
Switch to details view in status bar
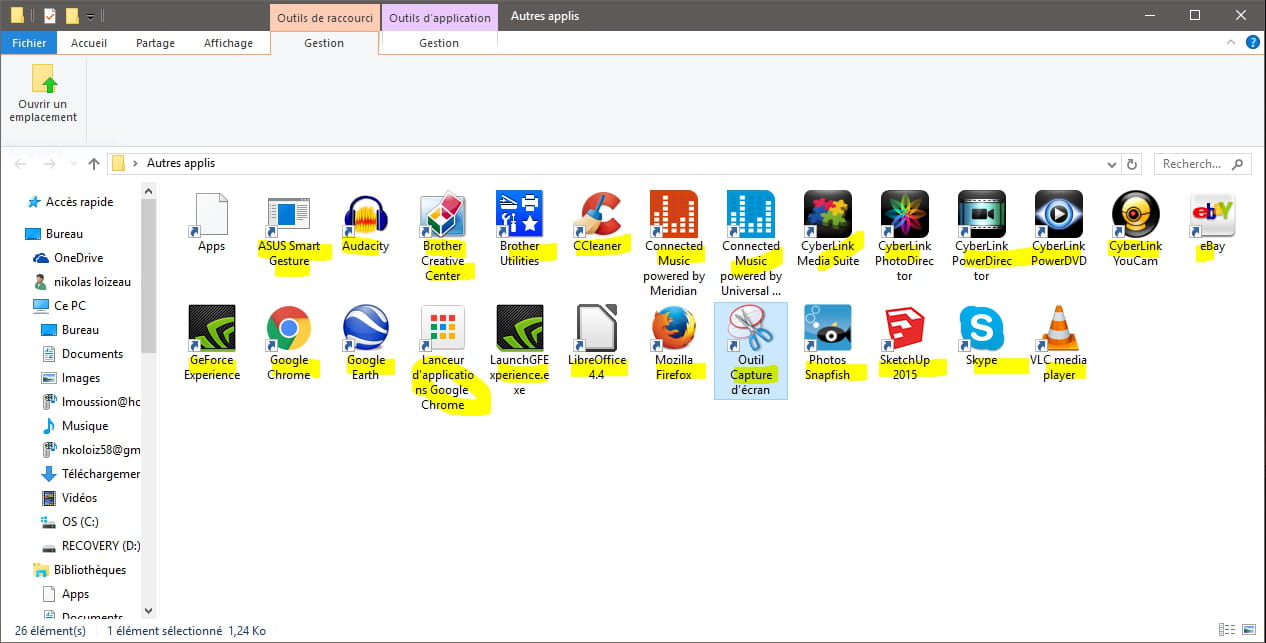click(1228, 631)
